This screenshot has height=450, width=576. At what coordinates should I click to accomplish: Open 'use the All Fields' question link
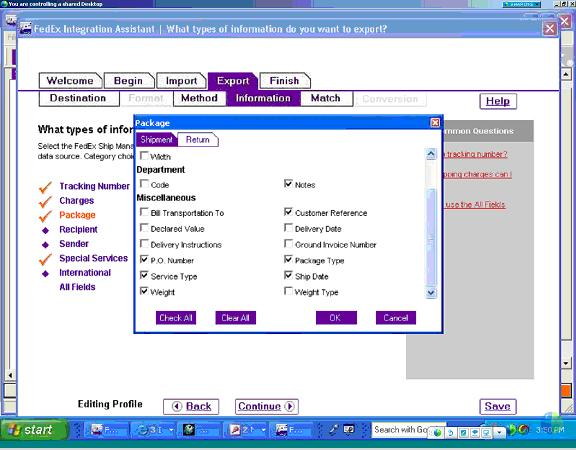click(x=475, y=205)
